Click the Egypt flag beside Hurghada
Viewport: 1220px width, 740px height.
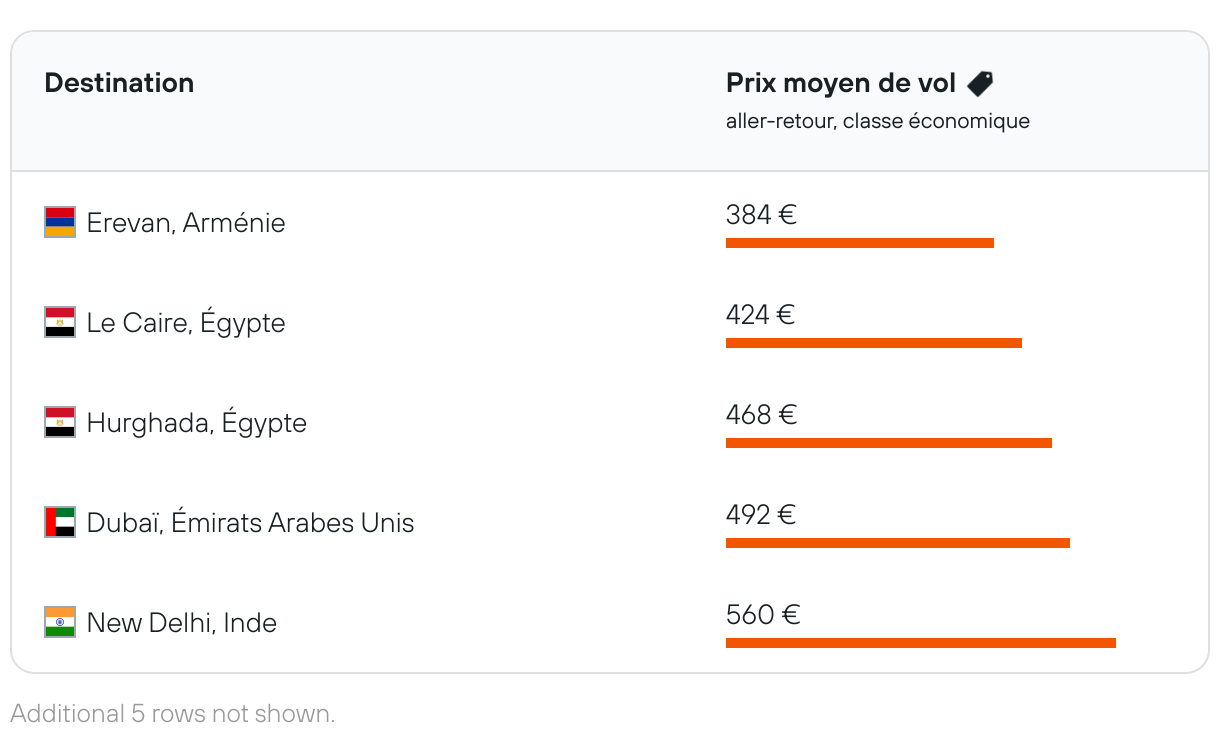click(60, 422)
